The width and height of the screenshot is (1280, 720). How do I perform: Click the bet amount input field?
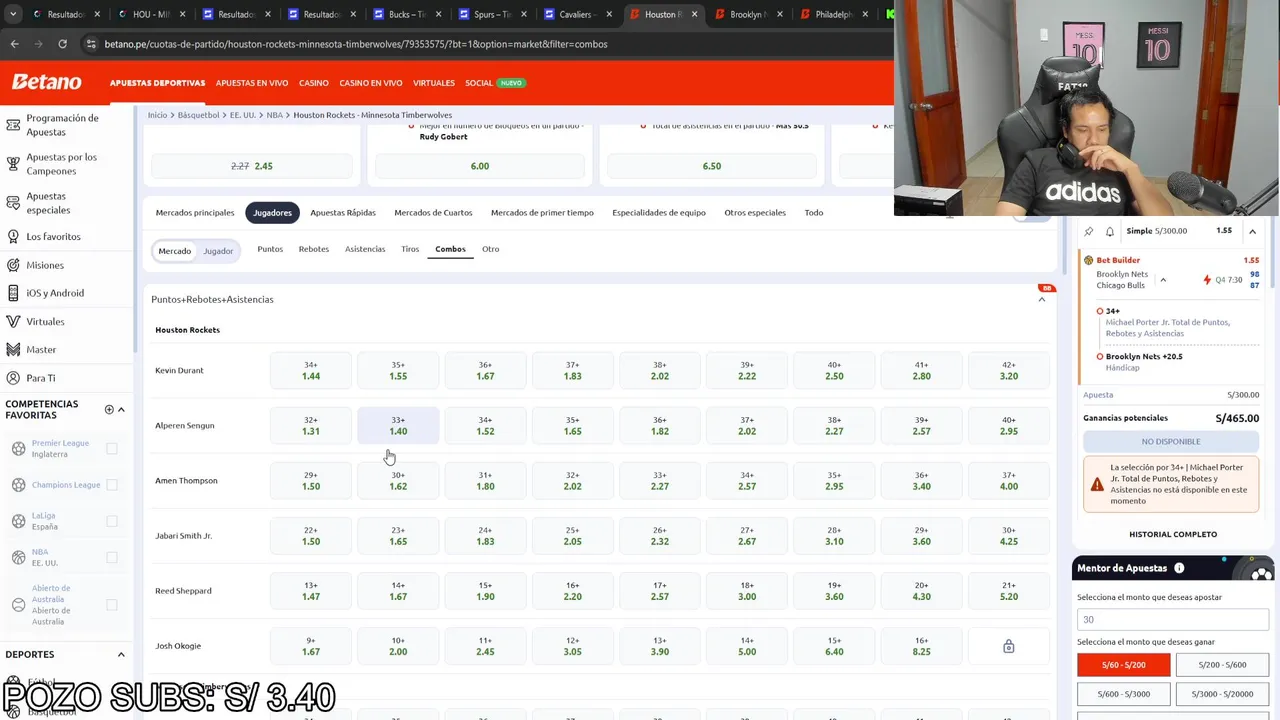[1173, 619]
